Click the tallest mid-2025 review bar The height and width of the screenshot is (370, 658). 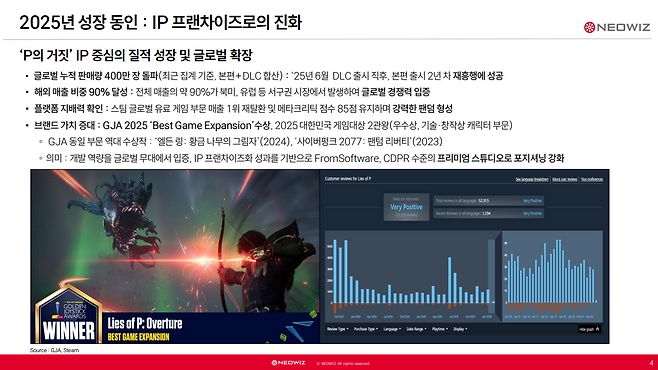point(450,280)
